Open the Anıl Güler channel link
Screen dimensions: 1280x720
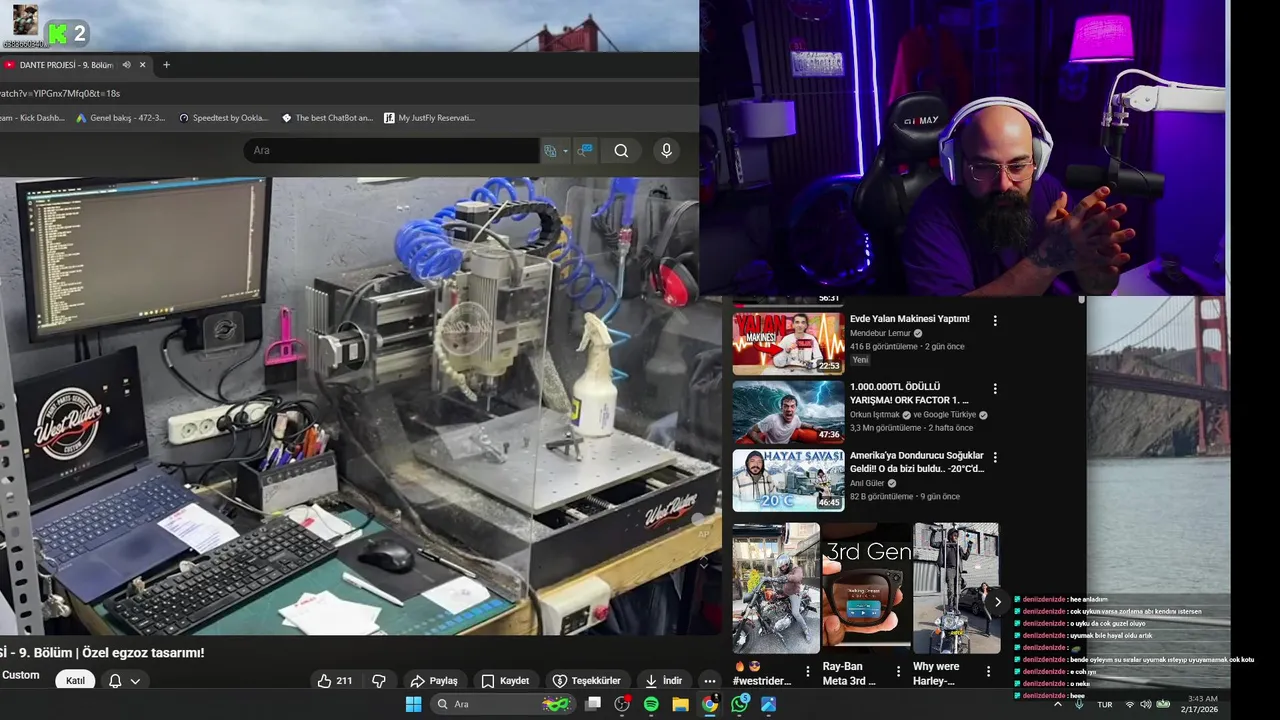(x=867, y=483)
